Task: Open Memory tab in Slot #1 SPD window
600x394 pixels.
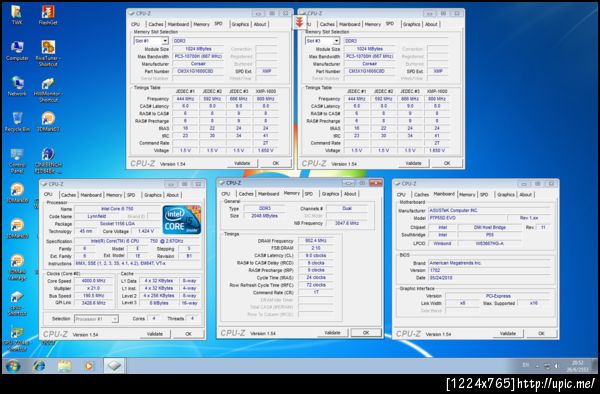Action: point(201,24)
